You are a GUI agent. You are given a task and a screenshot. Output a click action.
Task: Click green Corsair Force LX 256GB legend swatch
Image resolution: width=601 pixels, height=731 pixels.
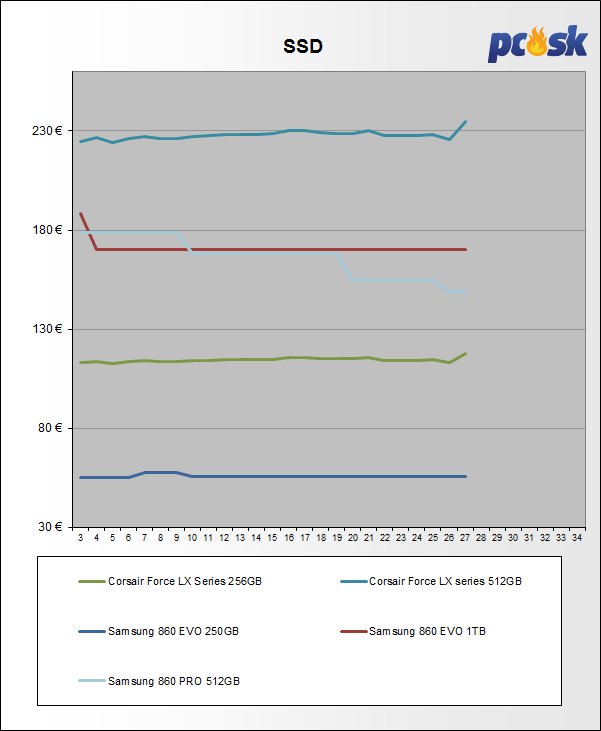pyautogui.click(x=92, y=581)
